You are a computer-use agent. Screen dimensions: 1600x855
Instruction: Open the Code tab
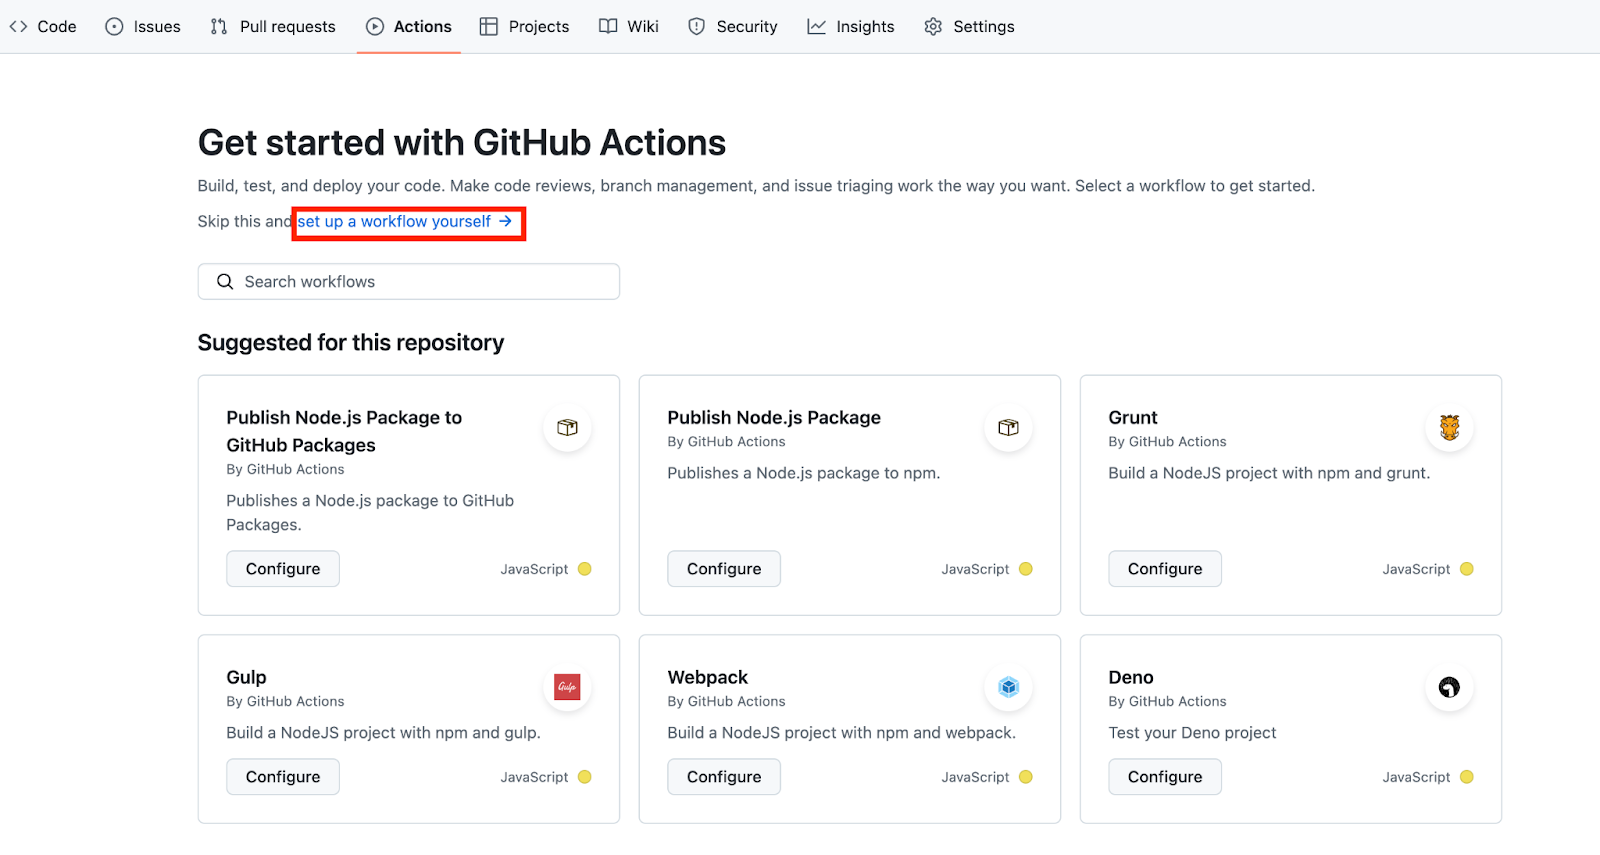coord(43,27)
